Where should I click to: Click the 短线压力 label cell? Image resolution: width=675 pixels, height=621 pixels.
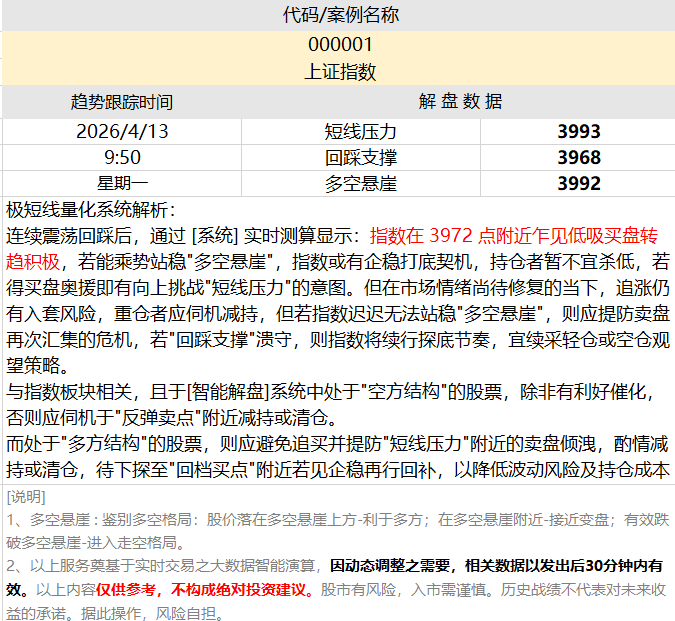coord(361,131)
